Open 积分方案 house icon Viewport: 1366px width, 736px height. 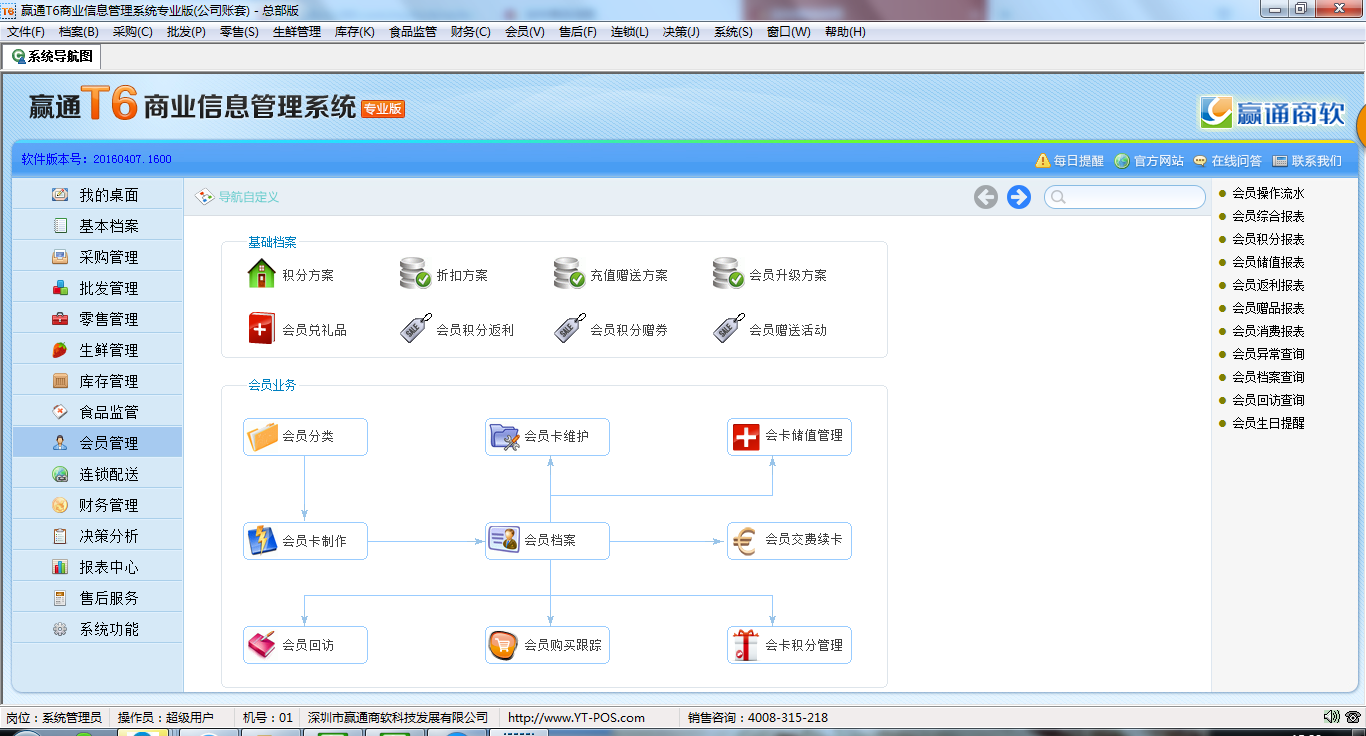261,274
